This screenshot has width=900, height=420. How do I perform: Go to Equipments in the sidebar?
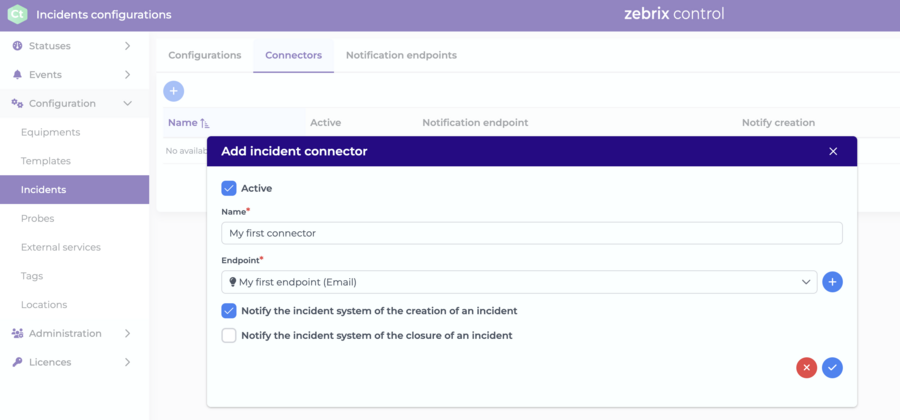click(51, 133)
